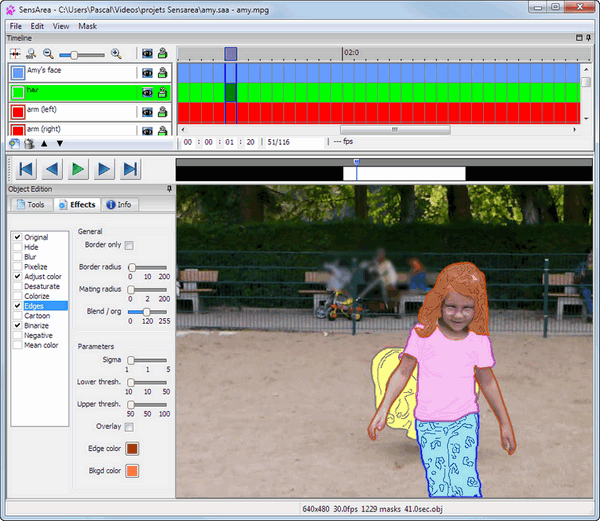Jump to the first frame
The image size is (600, 521).
26,169
